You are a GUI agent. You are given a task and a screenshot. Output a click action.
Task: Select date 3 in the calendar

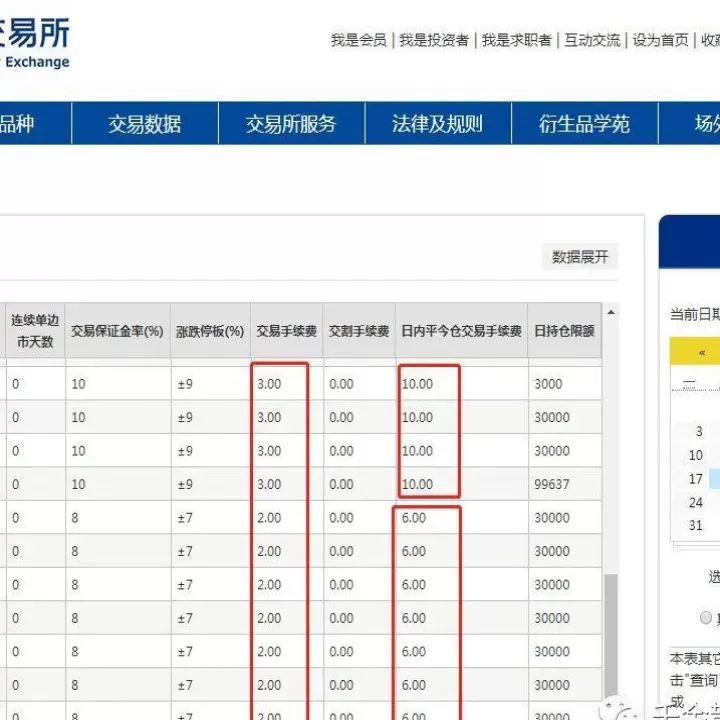[699, 431]
